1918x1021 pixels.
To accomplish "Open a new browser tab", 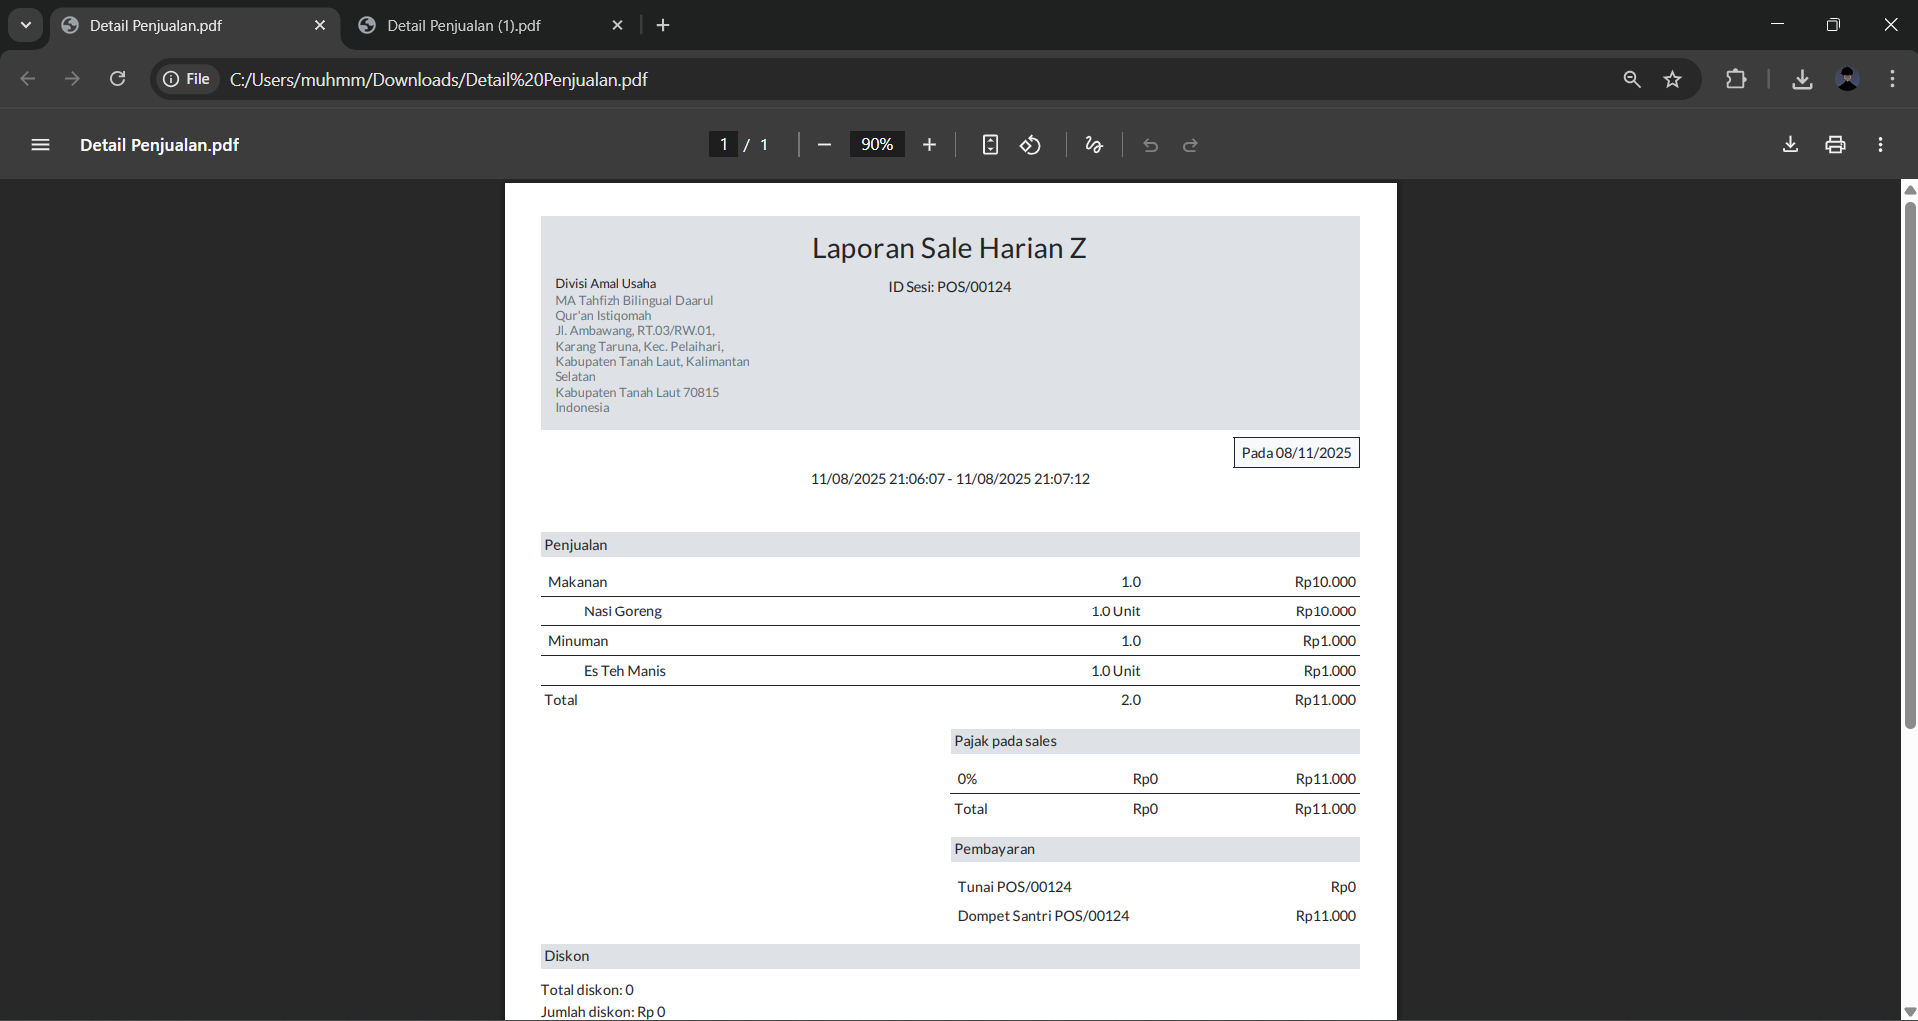I will coord(663,25).
